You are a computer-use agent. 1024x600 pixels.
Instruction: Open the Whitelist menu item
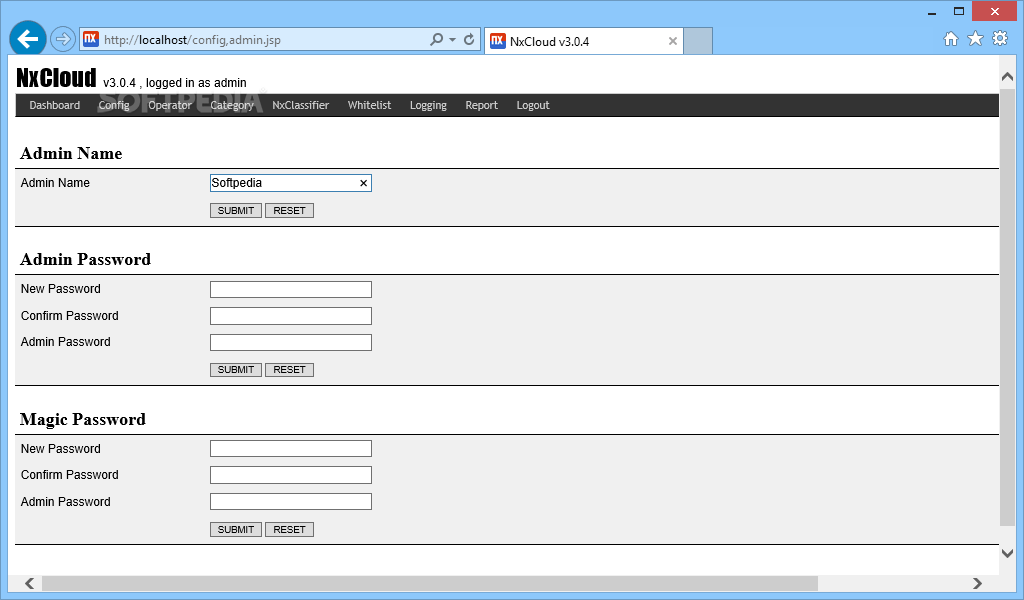click(x=369, y=105)
